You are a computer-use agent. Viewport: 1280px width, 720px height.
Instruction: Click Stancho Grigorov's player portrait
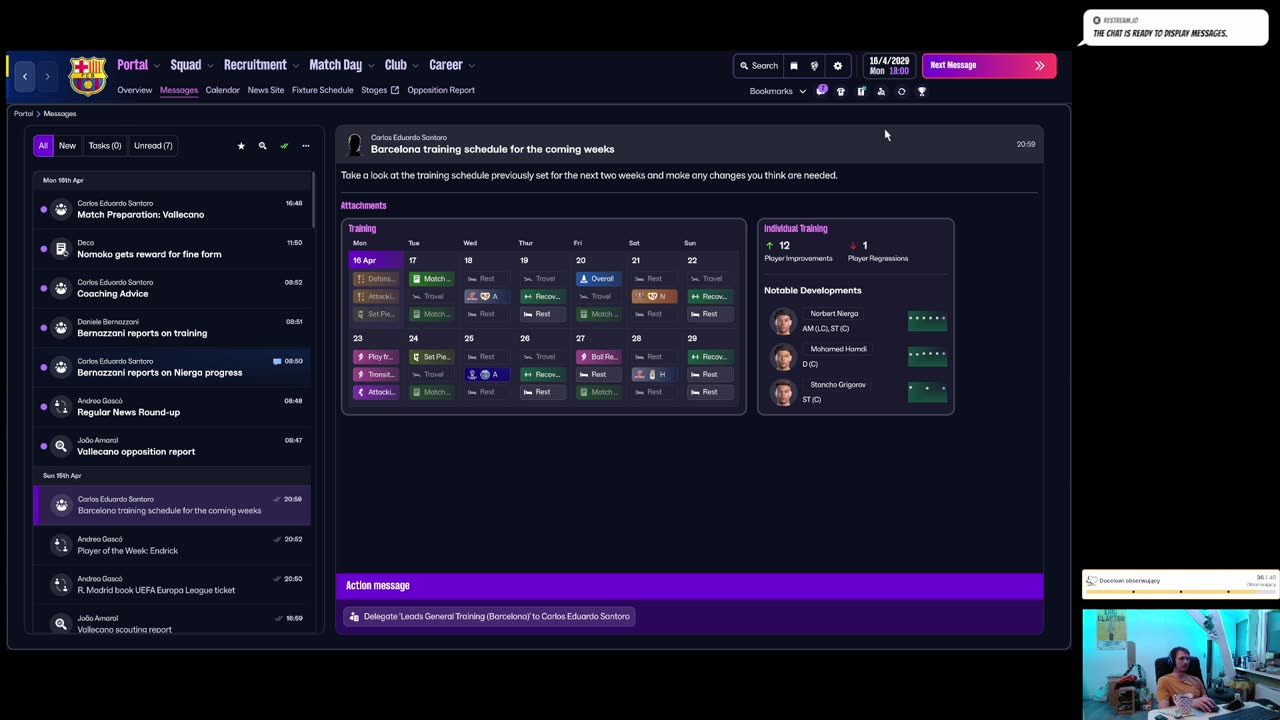pos(782,392)
